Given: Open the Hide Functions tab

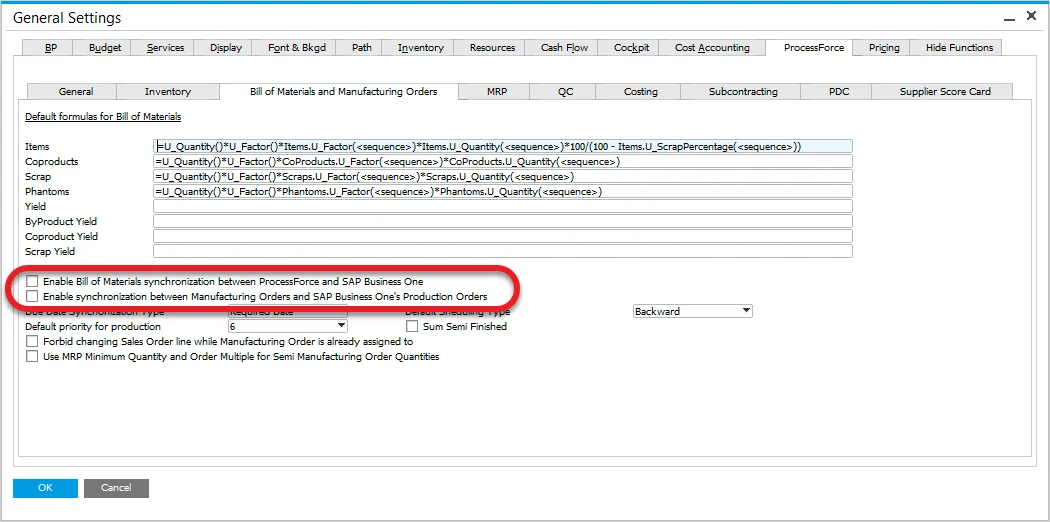Looking at the screenshot, I should pyautogui.click(x=959, y=48).
